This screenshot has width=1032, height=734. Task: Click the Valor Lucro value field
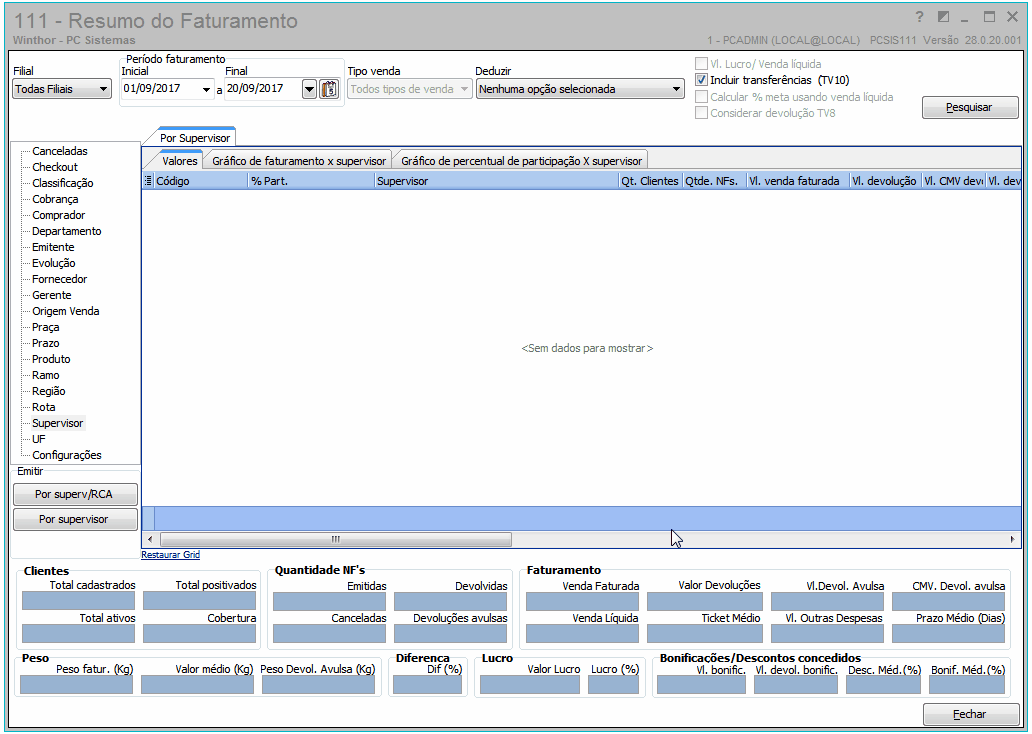click(x=530, y=685)
